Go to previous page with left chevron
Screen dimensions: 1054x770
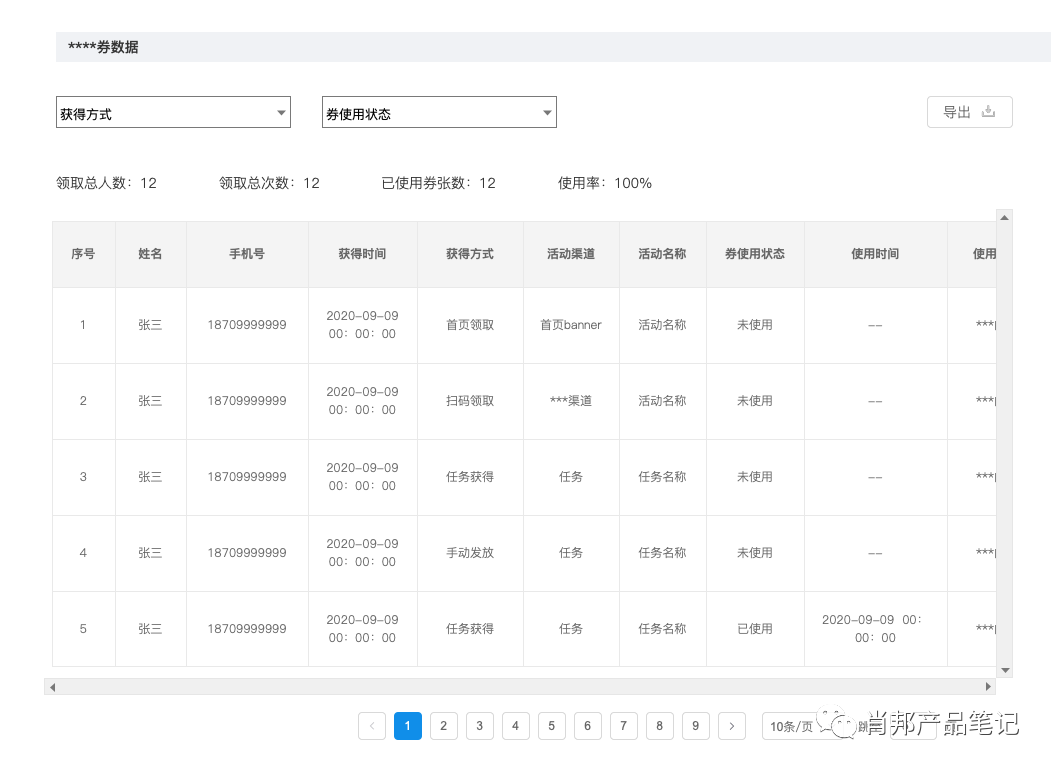point(372,726)
